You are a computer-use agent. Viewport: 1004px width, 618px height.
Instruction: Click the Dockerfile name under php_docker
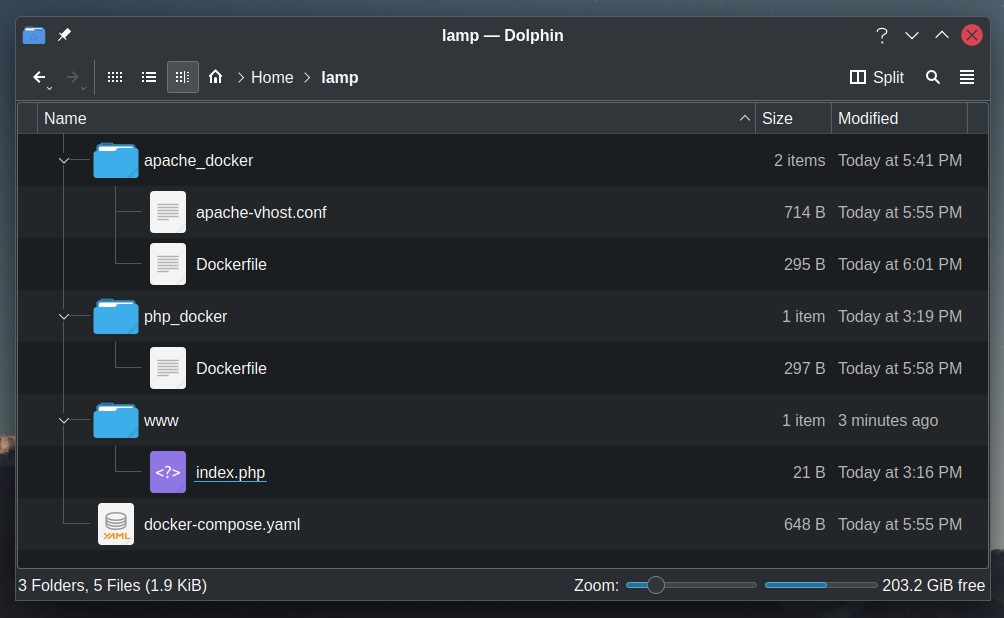click(x=231, y=369)
